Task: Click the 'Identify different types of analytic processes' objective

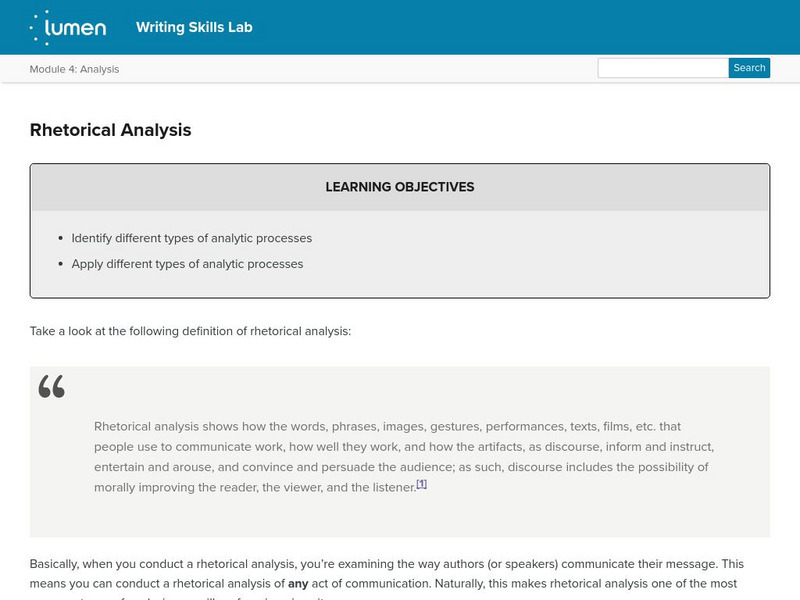Action: tap(192, 238)
